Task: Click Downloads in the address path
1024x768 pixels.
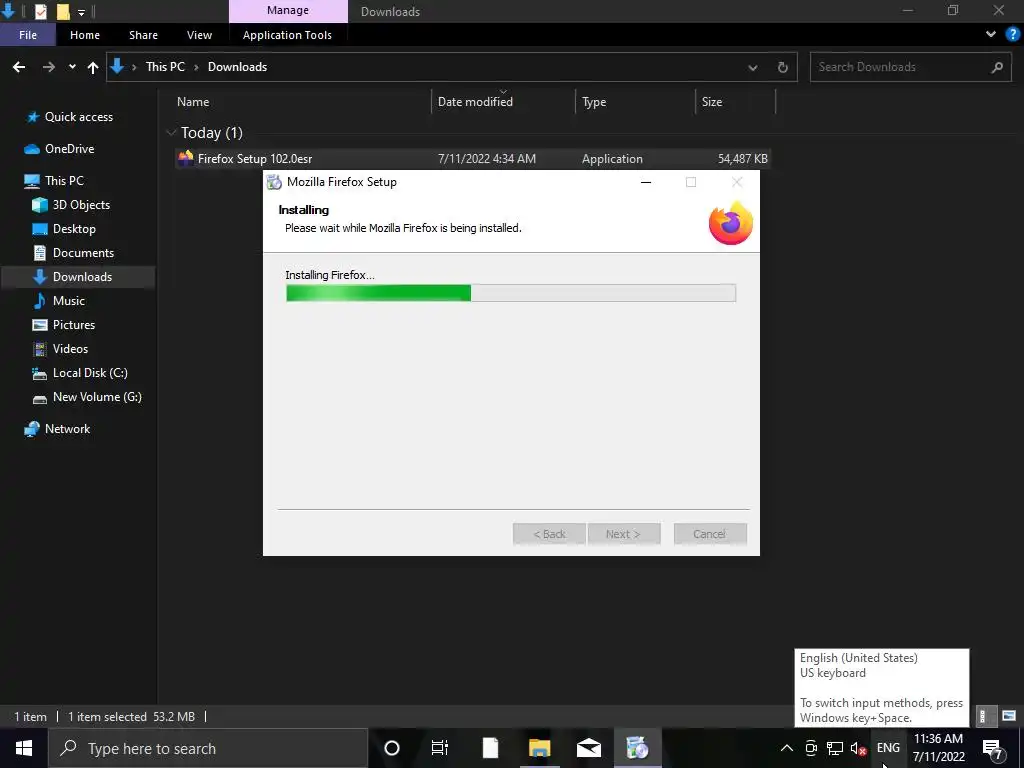Action: [237, 67]
